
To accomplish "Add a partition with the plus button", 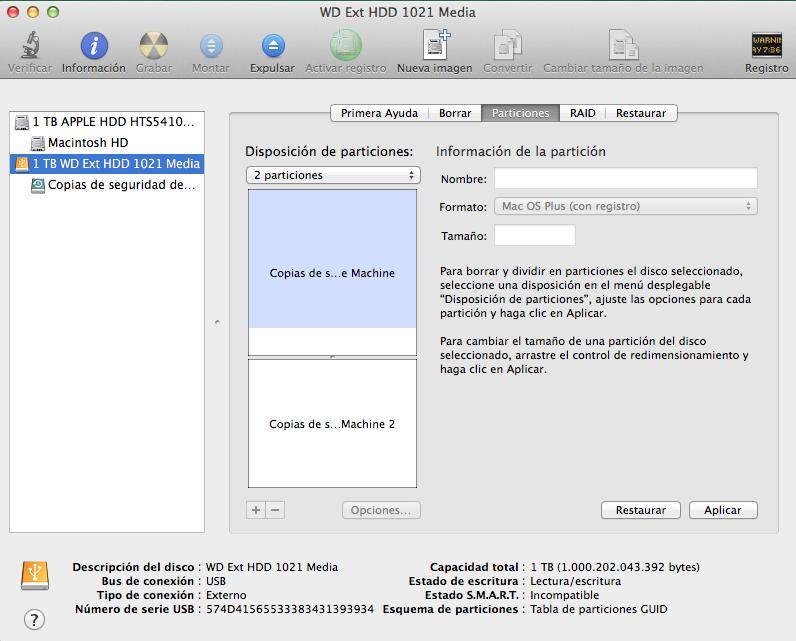I will (256, 510).
